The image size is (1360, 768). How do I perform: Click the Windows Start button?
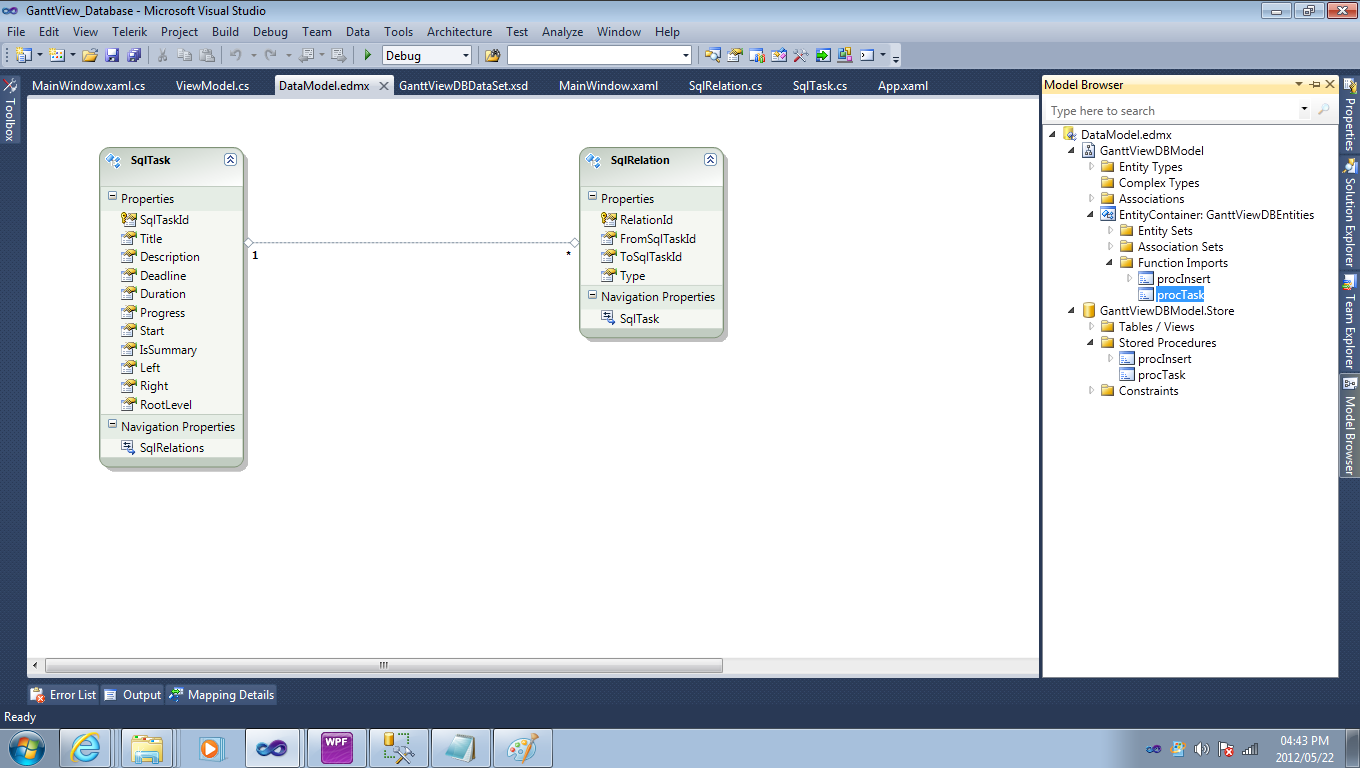(25, 747)
